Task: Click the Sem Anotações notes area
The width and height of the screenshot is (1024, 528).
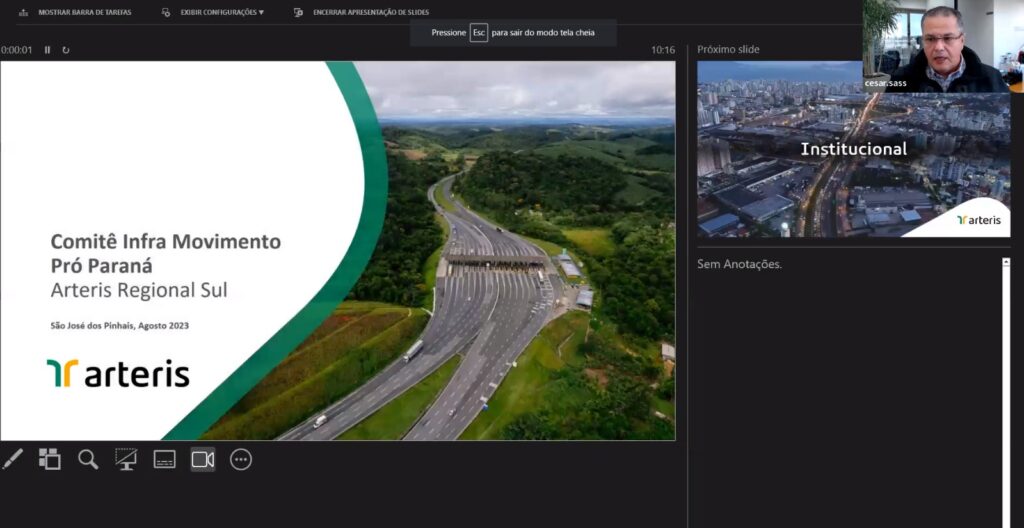Action: [849, 392]
